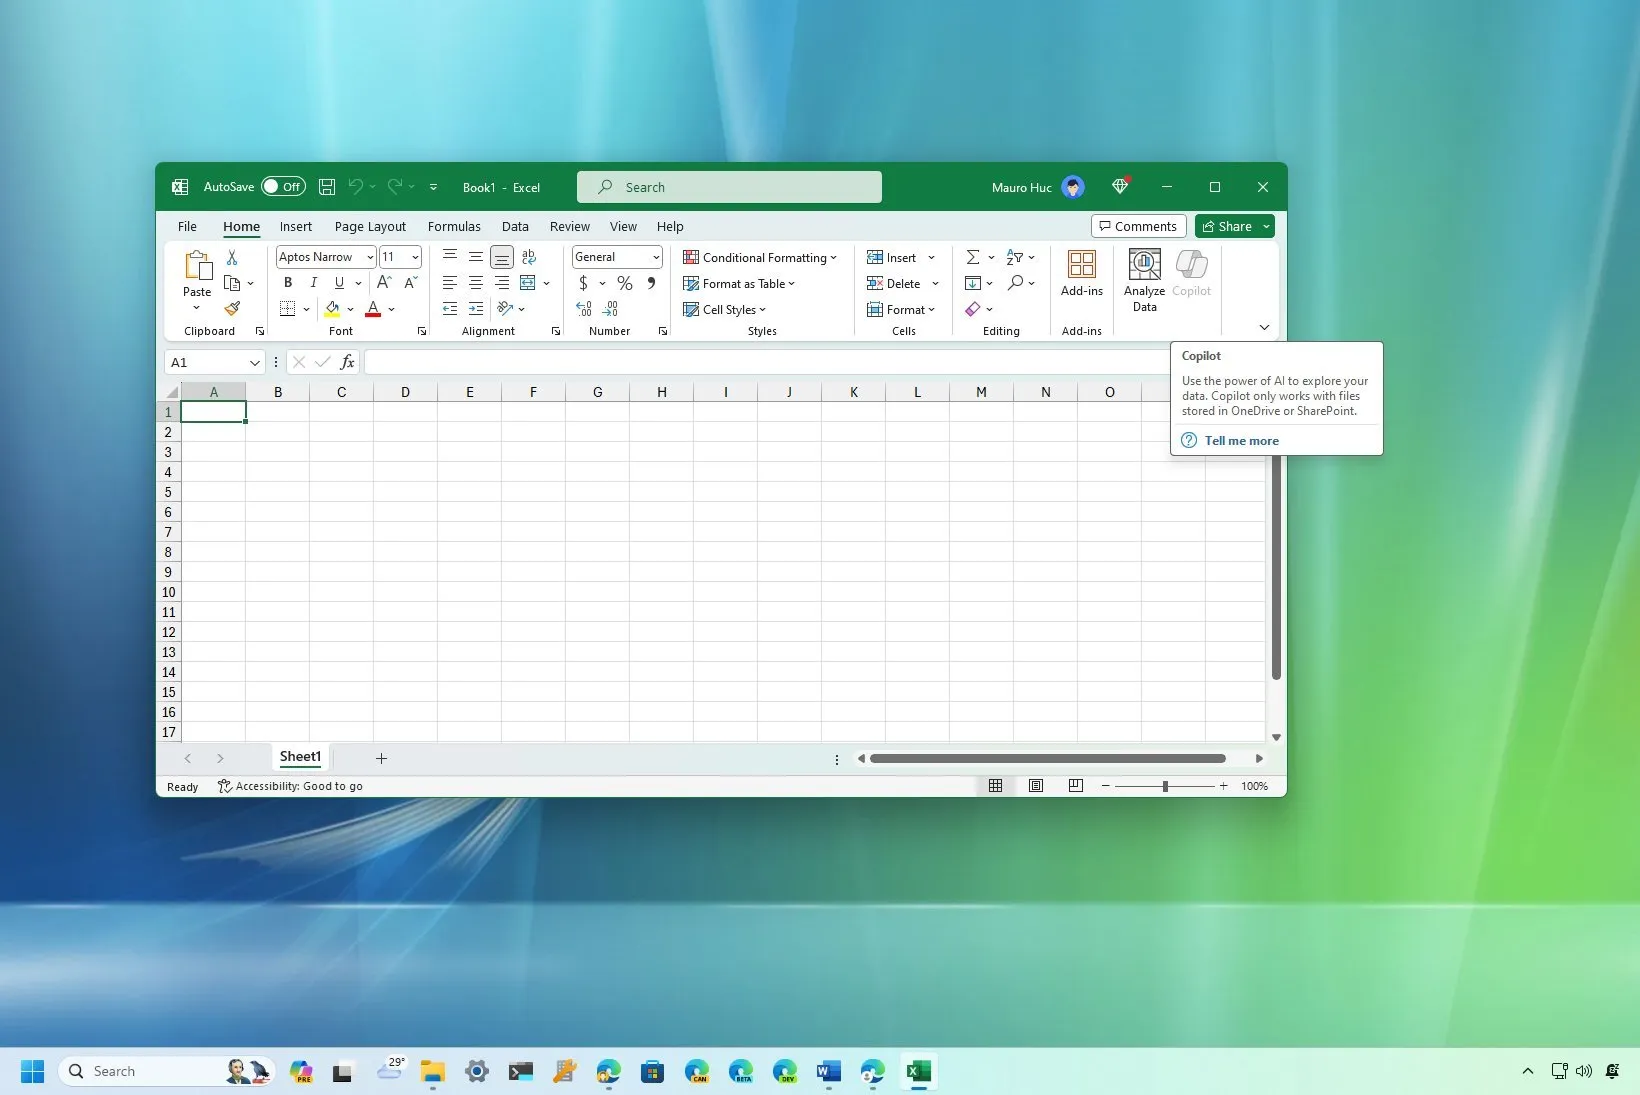This screenshot has height=1095, width=1640.
Task: Select the Format Painter tool
Action: 233,308
